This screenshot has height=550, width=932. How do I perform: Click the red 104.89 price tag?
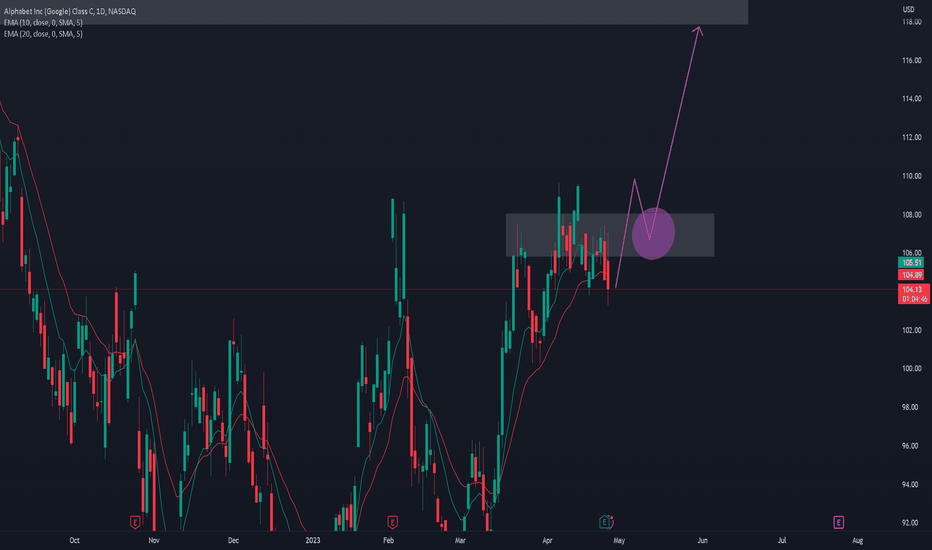pyautogui.click(x=911, y=275)
